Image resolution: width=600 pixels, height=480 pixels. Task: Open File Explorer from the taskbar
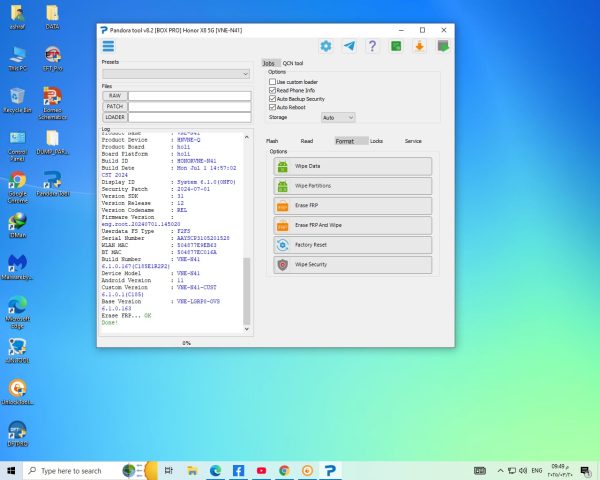192,470
